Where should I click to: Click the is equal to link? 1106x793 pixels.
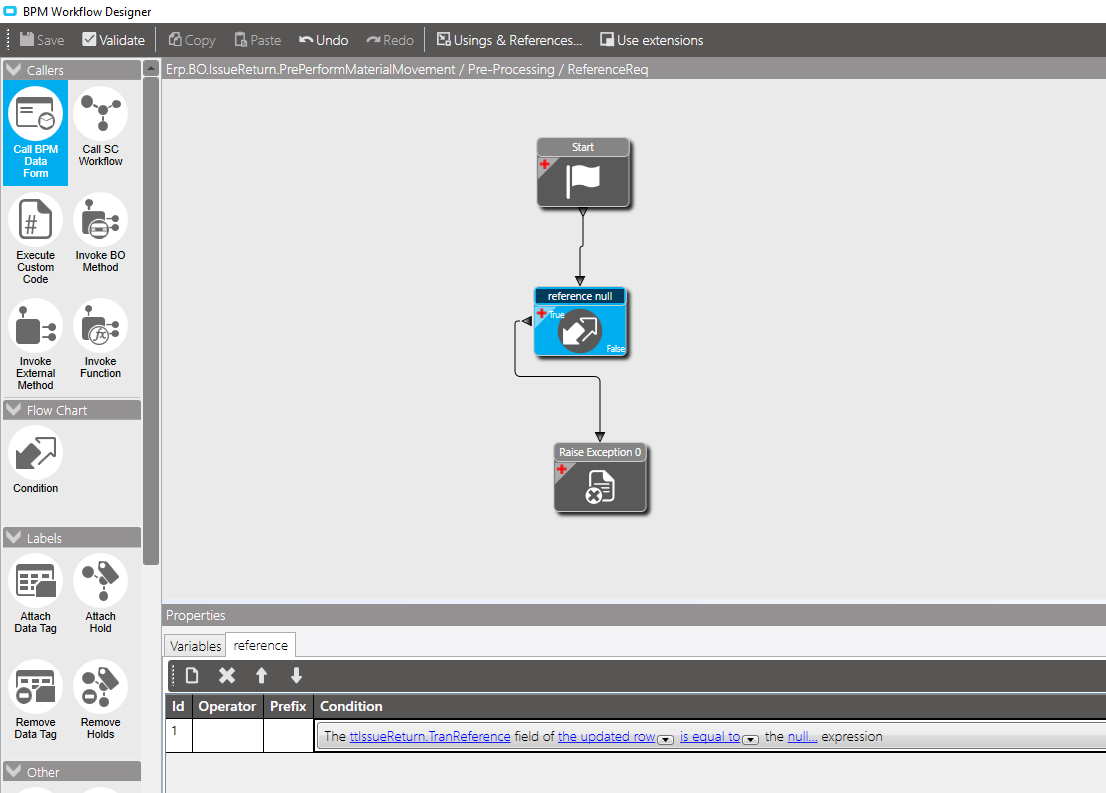pos(710,736)
